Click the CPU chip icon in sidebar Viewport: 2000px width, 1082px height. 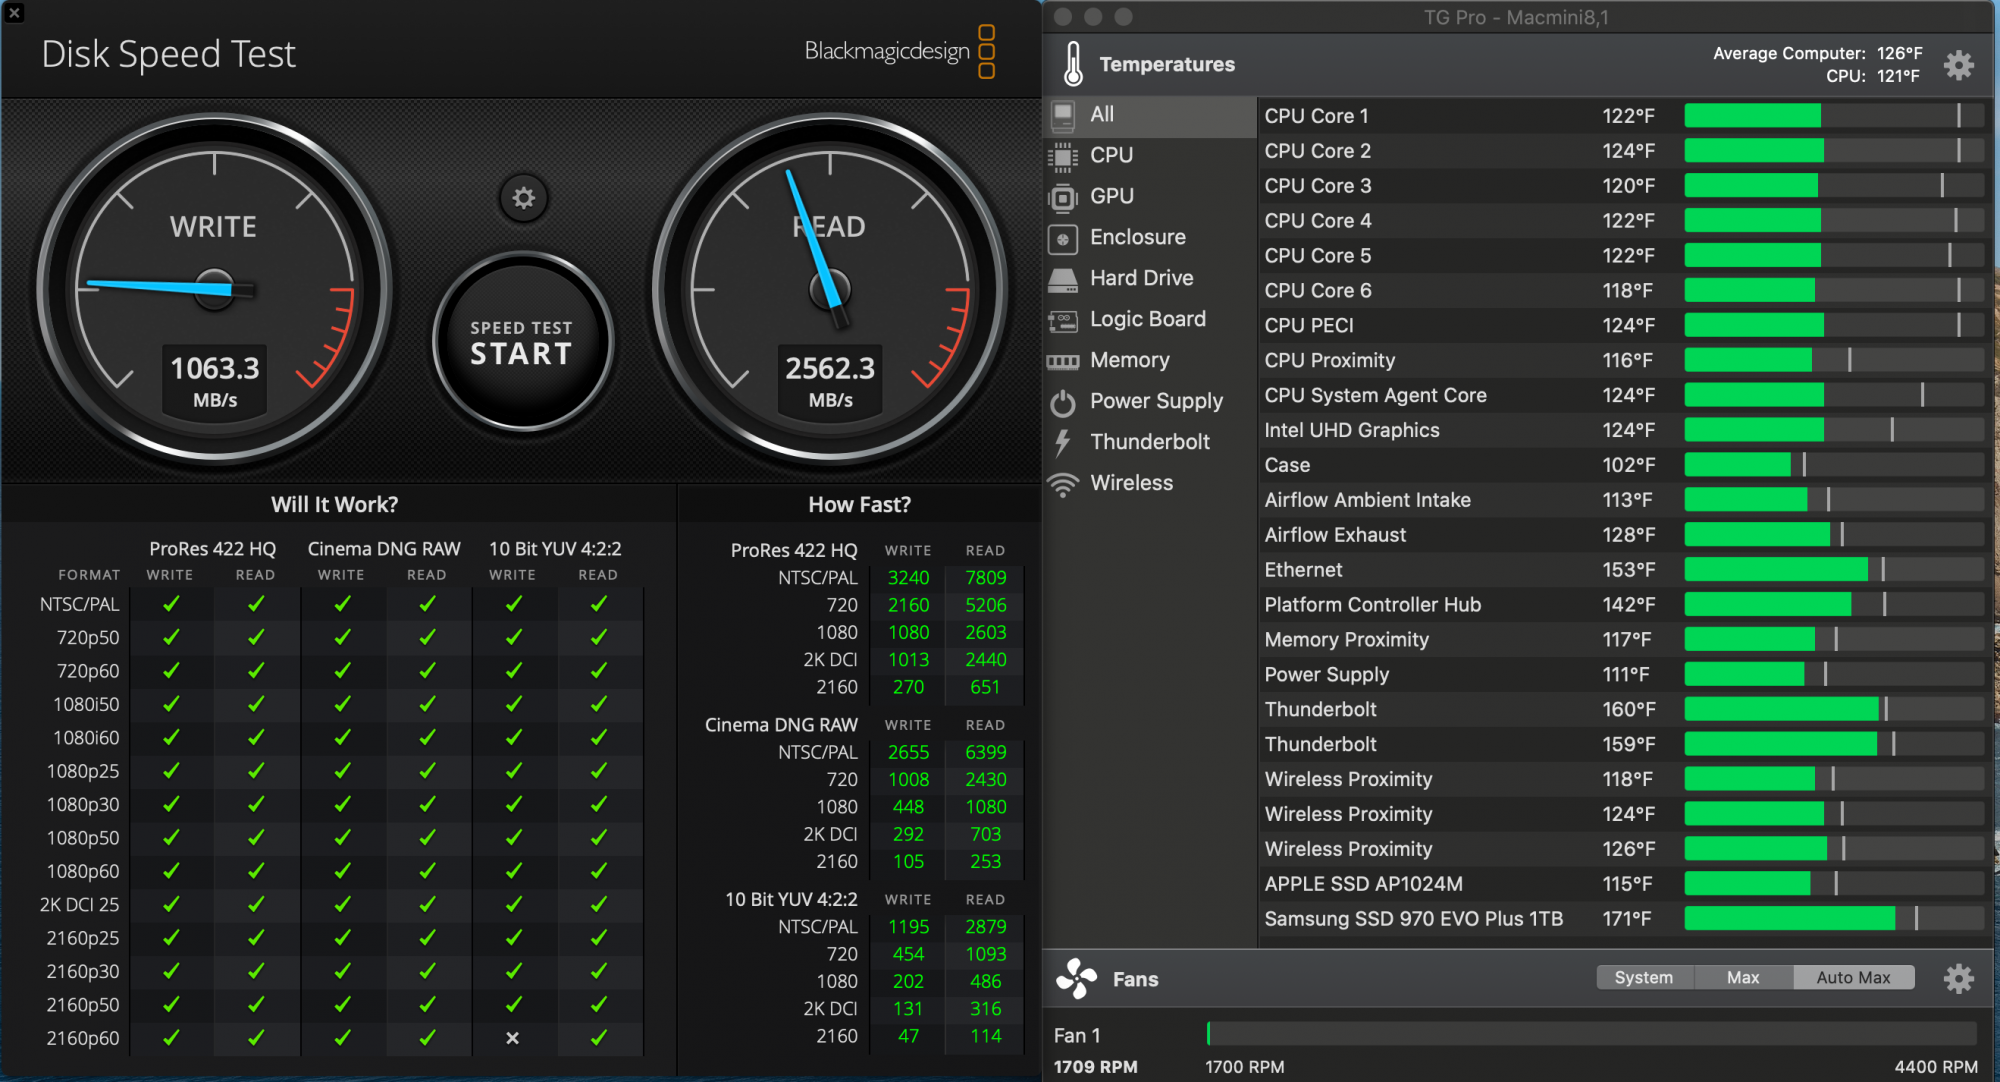1063,156
